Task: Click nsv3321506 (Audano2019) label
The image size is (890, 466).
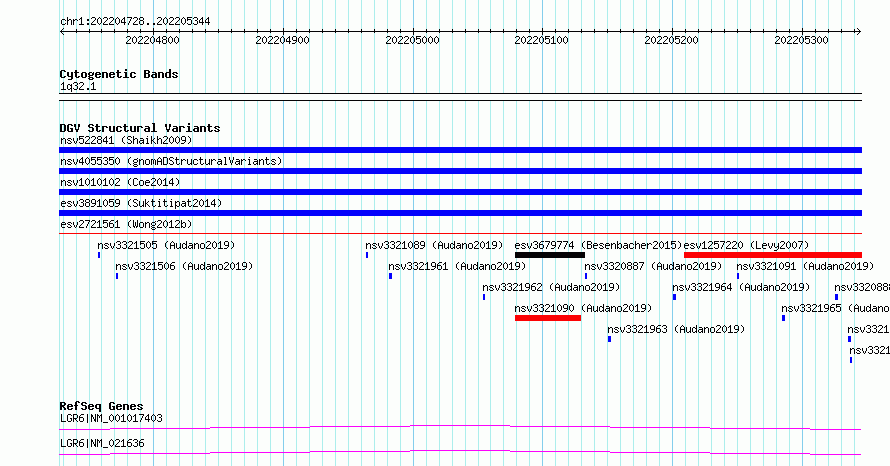Action: coord(184,266)
